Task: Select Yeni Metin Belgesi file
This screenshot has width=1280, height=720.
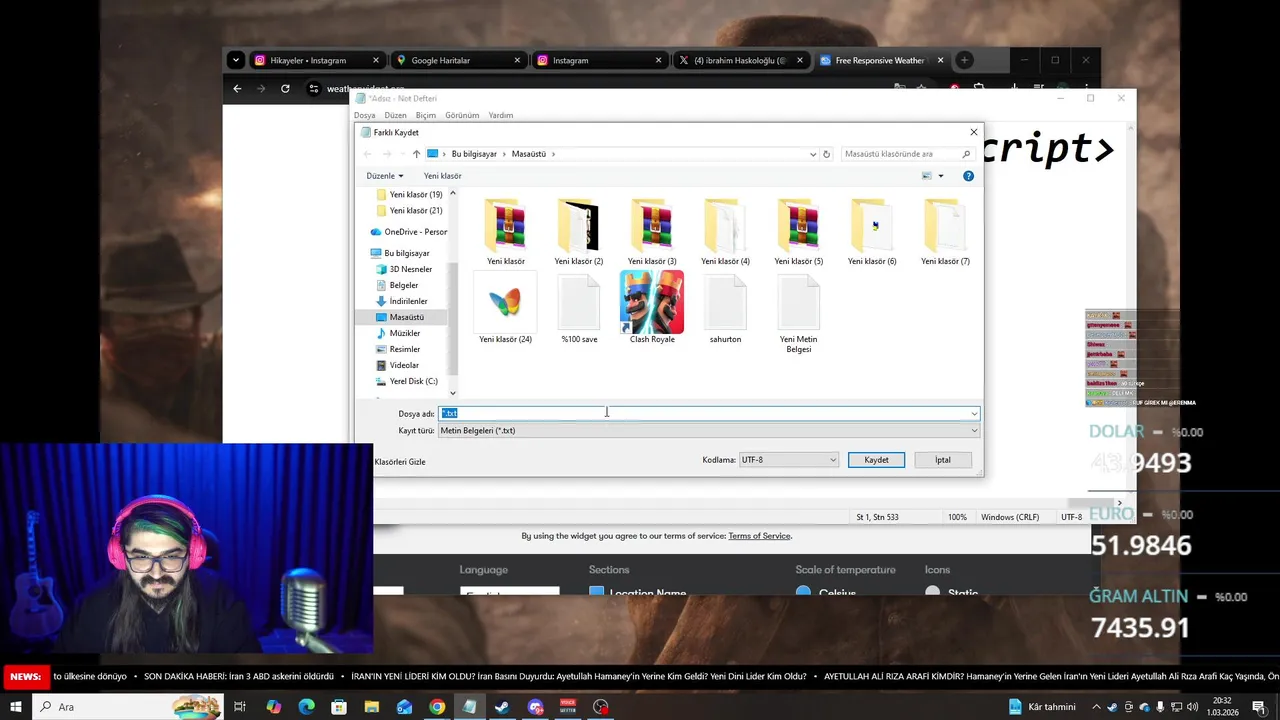Action: pos(798,314)
